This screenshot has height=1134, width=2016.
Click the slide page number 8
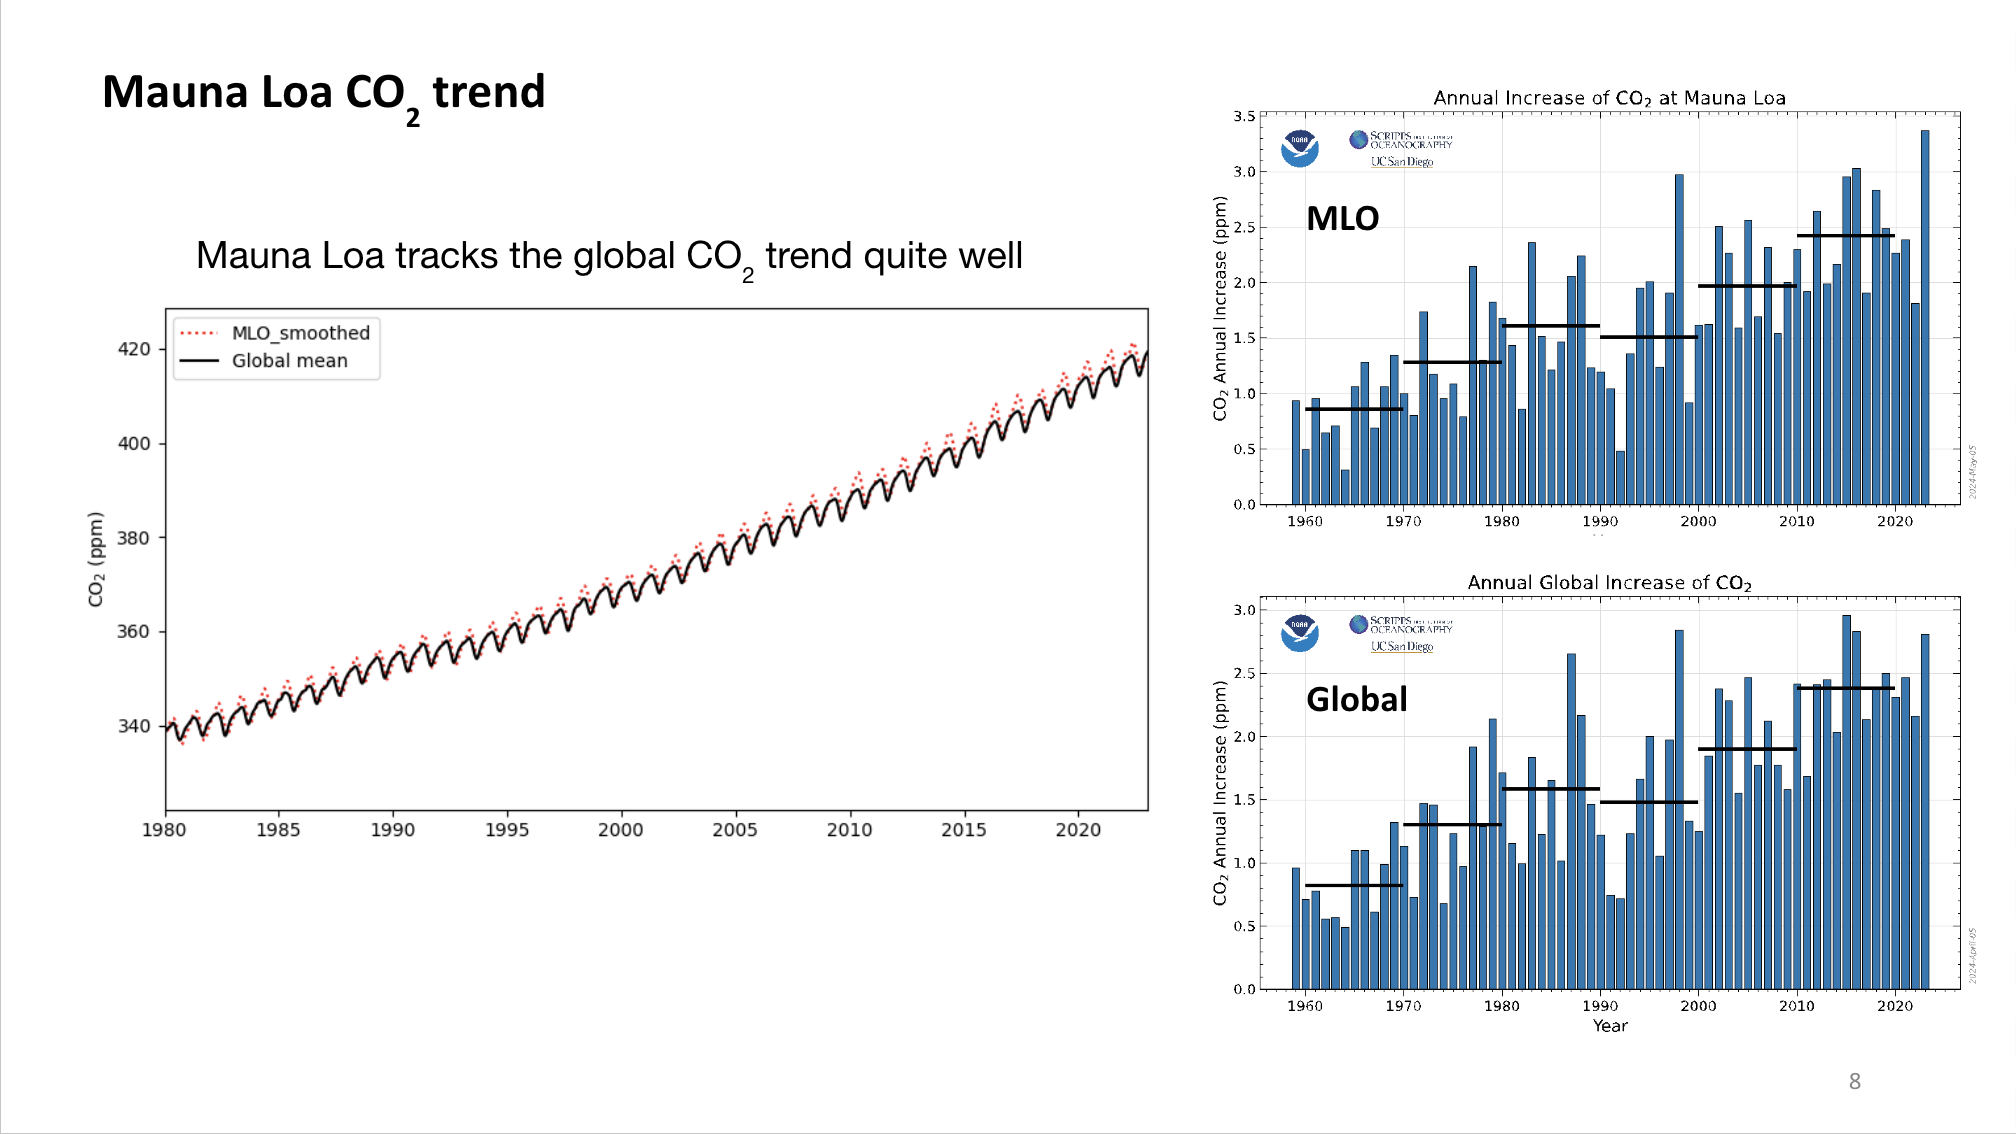pyautogui.click(x=1854, y=1081)
